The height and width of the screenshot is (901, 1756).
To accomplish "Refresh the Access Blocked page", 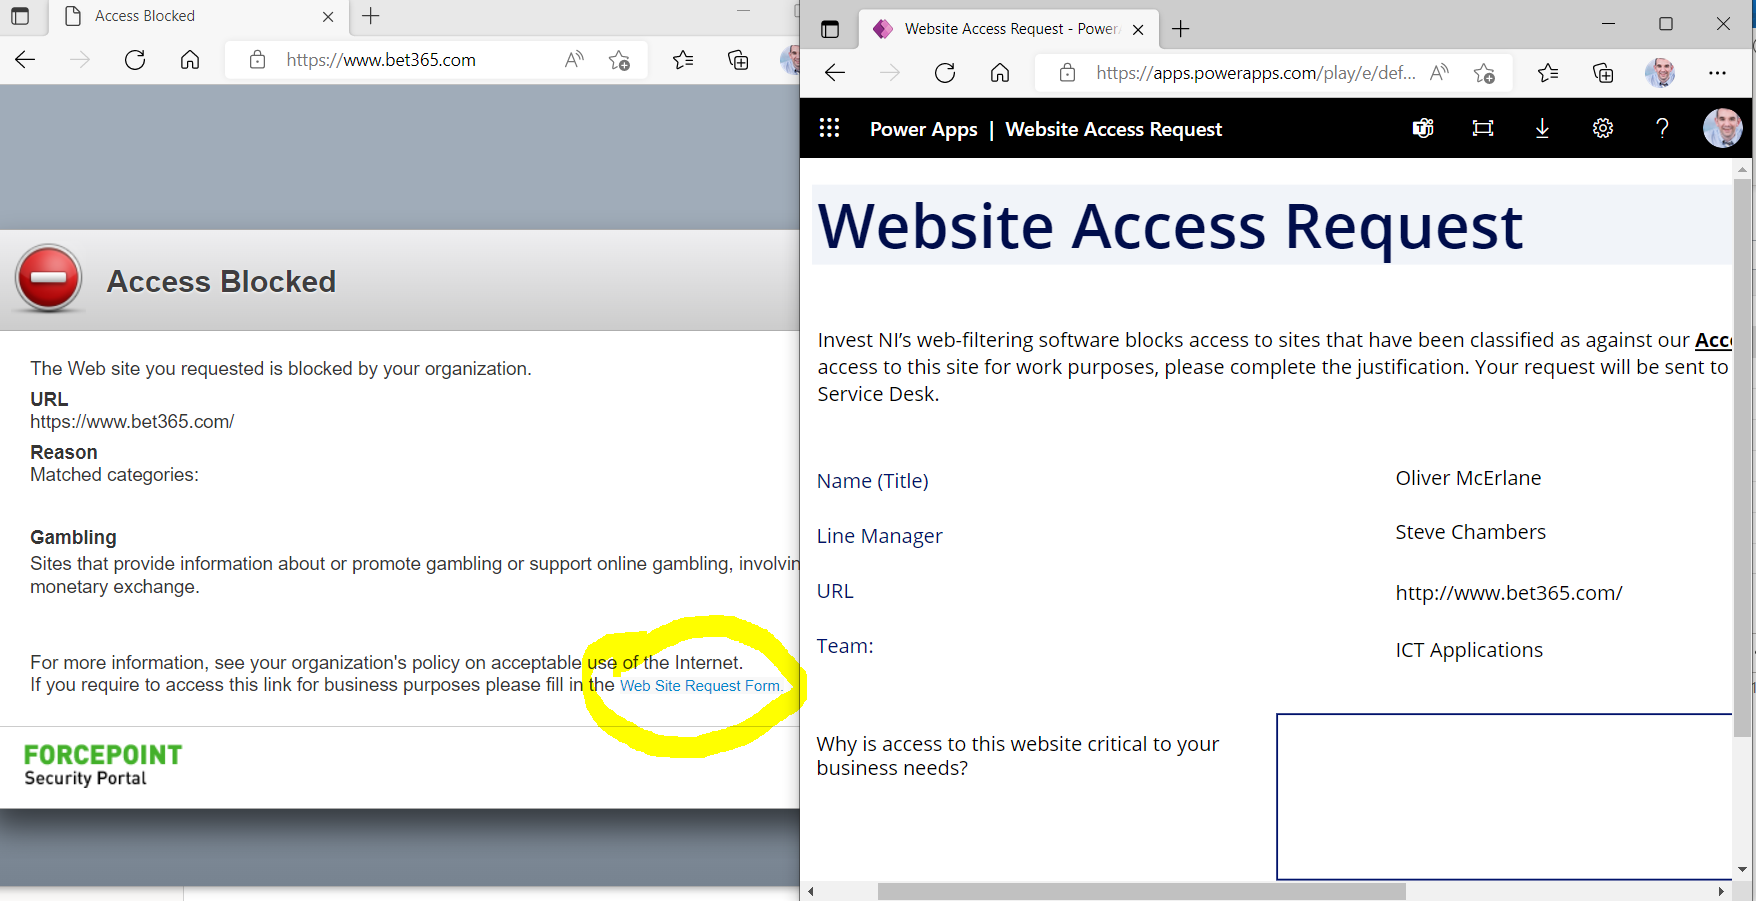I will (x=135, y=60).
